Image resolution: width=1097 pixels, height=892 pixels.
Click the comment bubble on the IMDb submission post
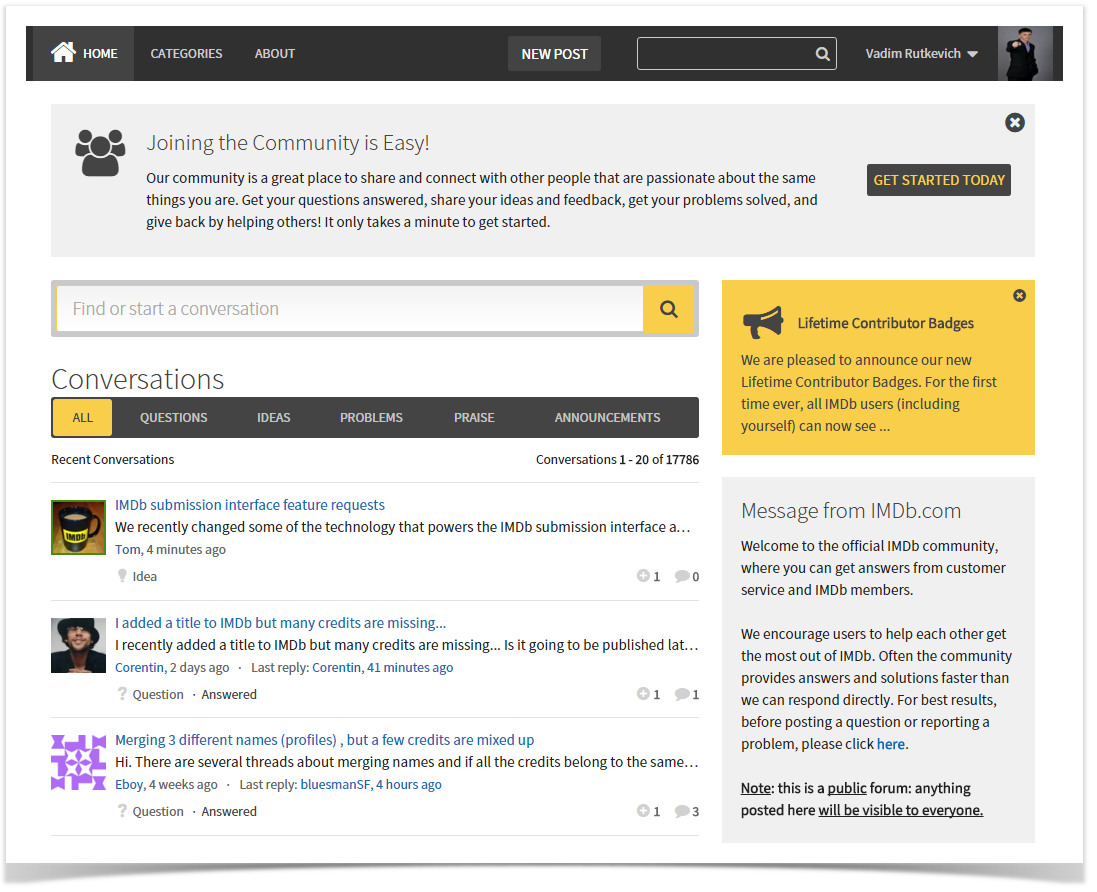point(682,576)
